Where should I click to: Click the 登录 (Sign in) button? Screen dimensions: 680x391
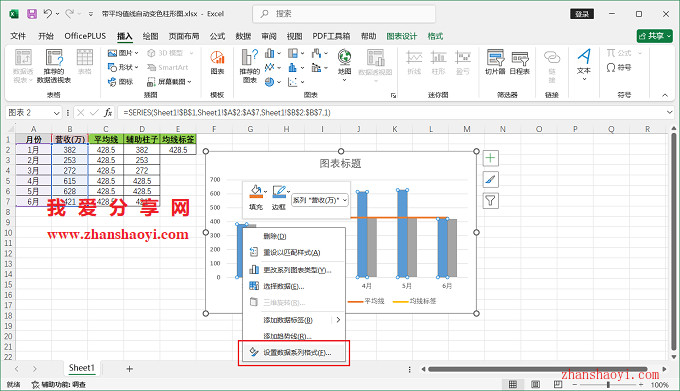582,14
